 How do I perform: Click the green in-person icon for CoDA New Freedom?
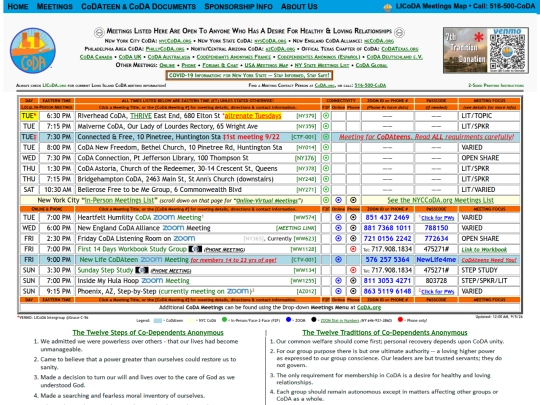pyautogui.click(x=326, y=147)
